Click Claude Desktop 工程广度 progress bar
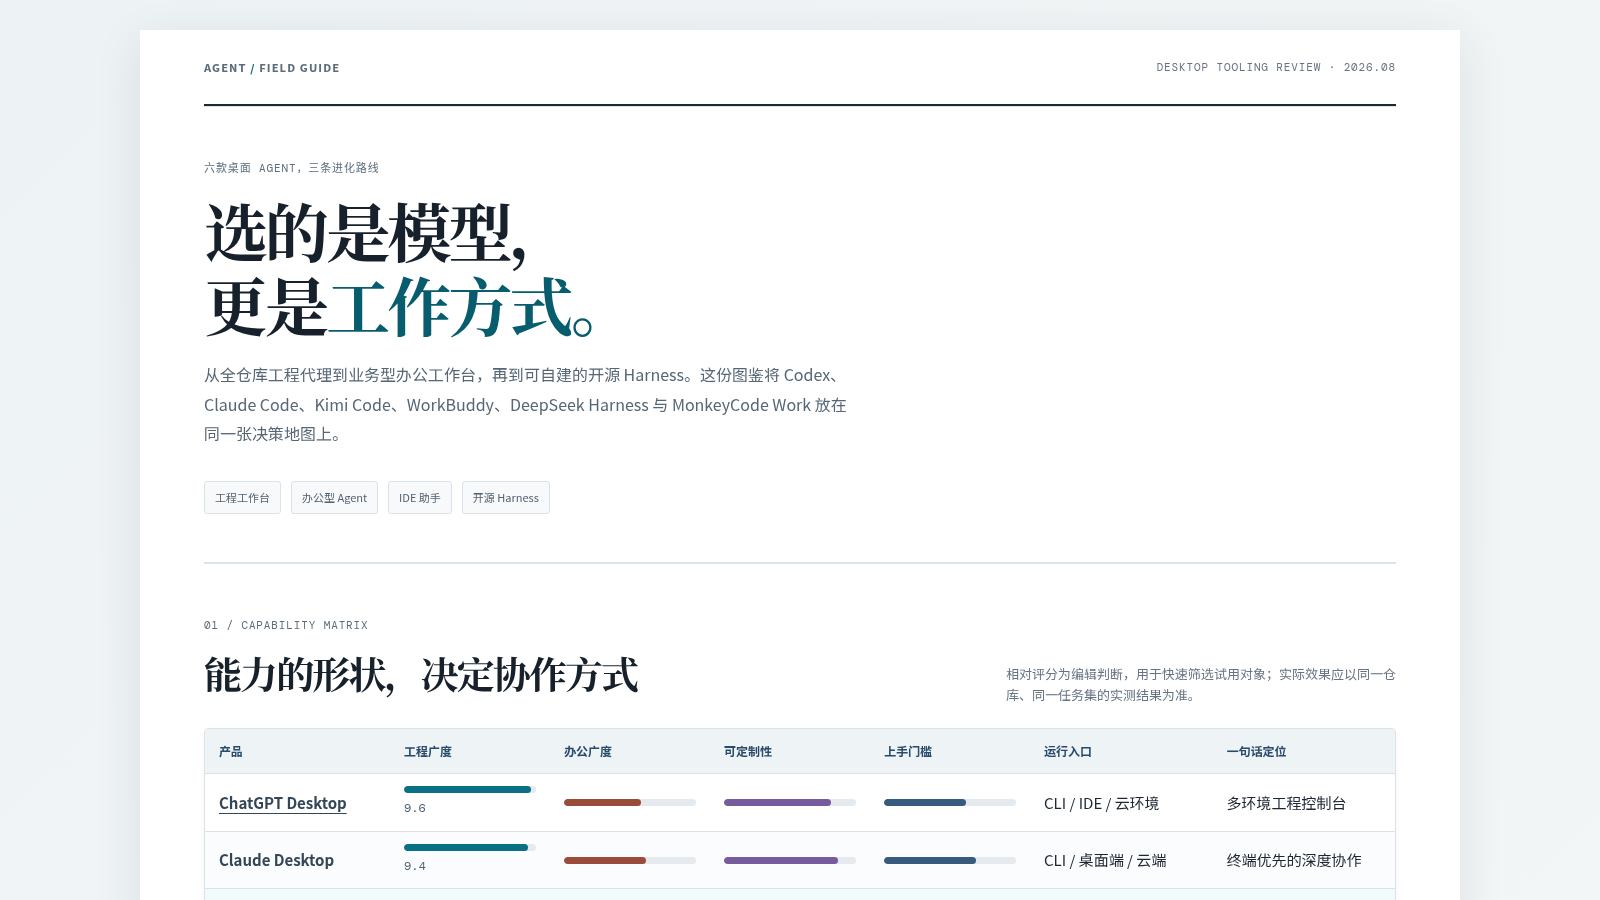 pos(470,848)
